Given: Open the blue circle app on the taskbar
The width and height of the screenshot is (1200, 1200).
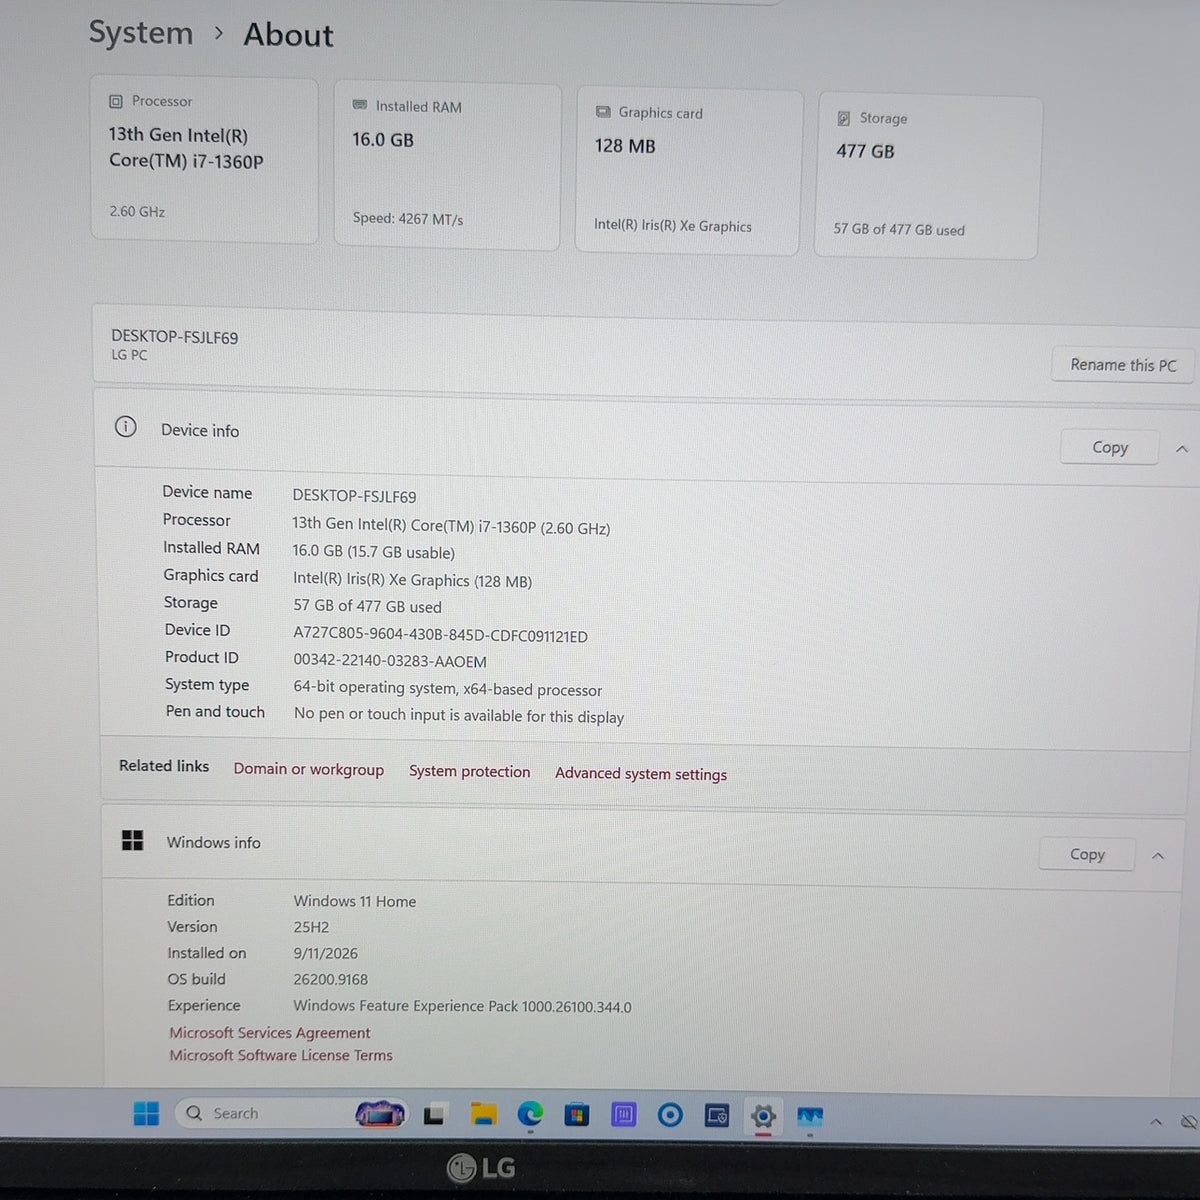Looking at the screenshot, I should click(x=670, y=1115).
